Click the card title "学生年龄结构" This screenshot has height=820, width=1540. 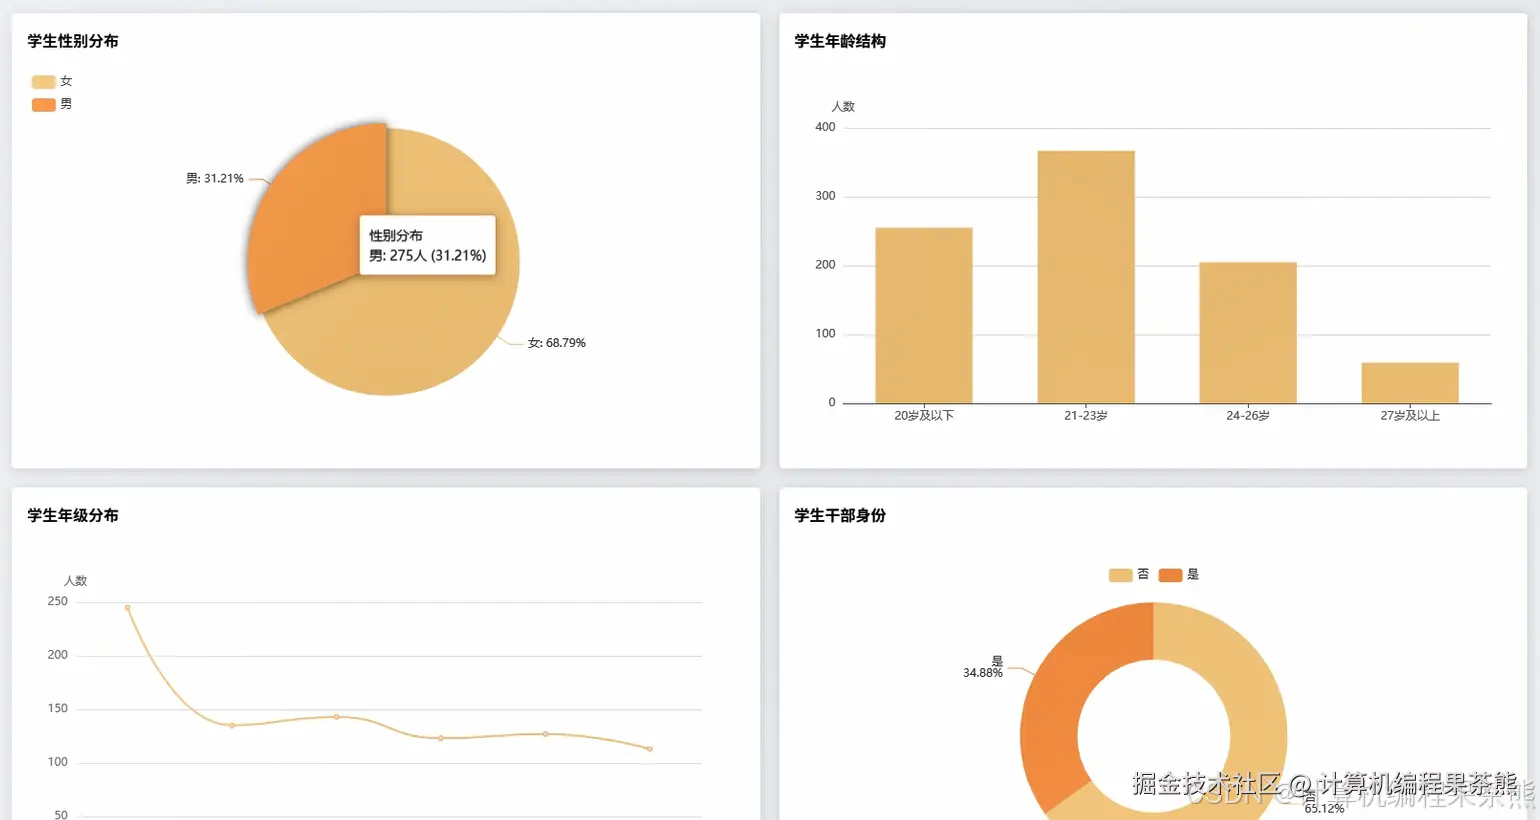[840, 41]
